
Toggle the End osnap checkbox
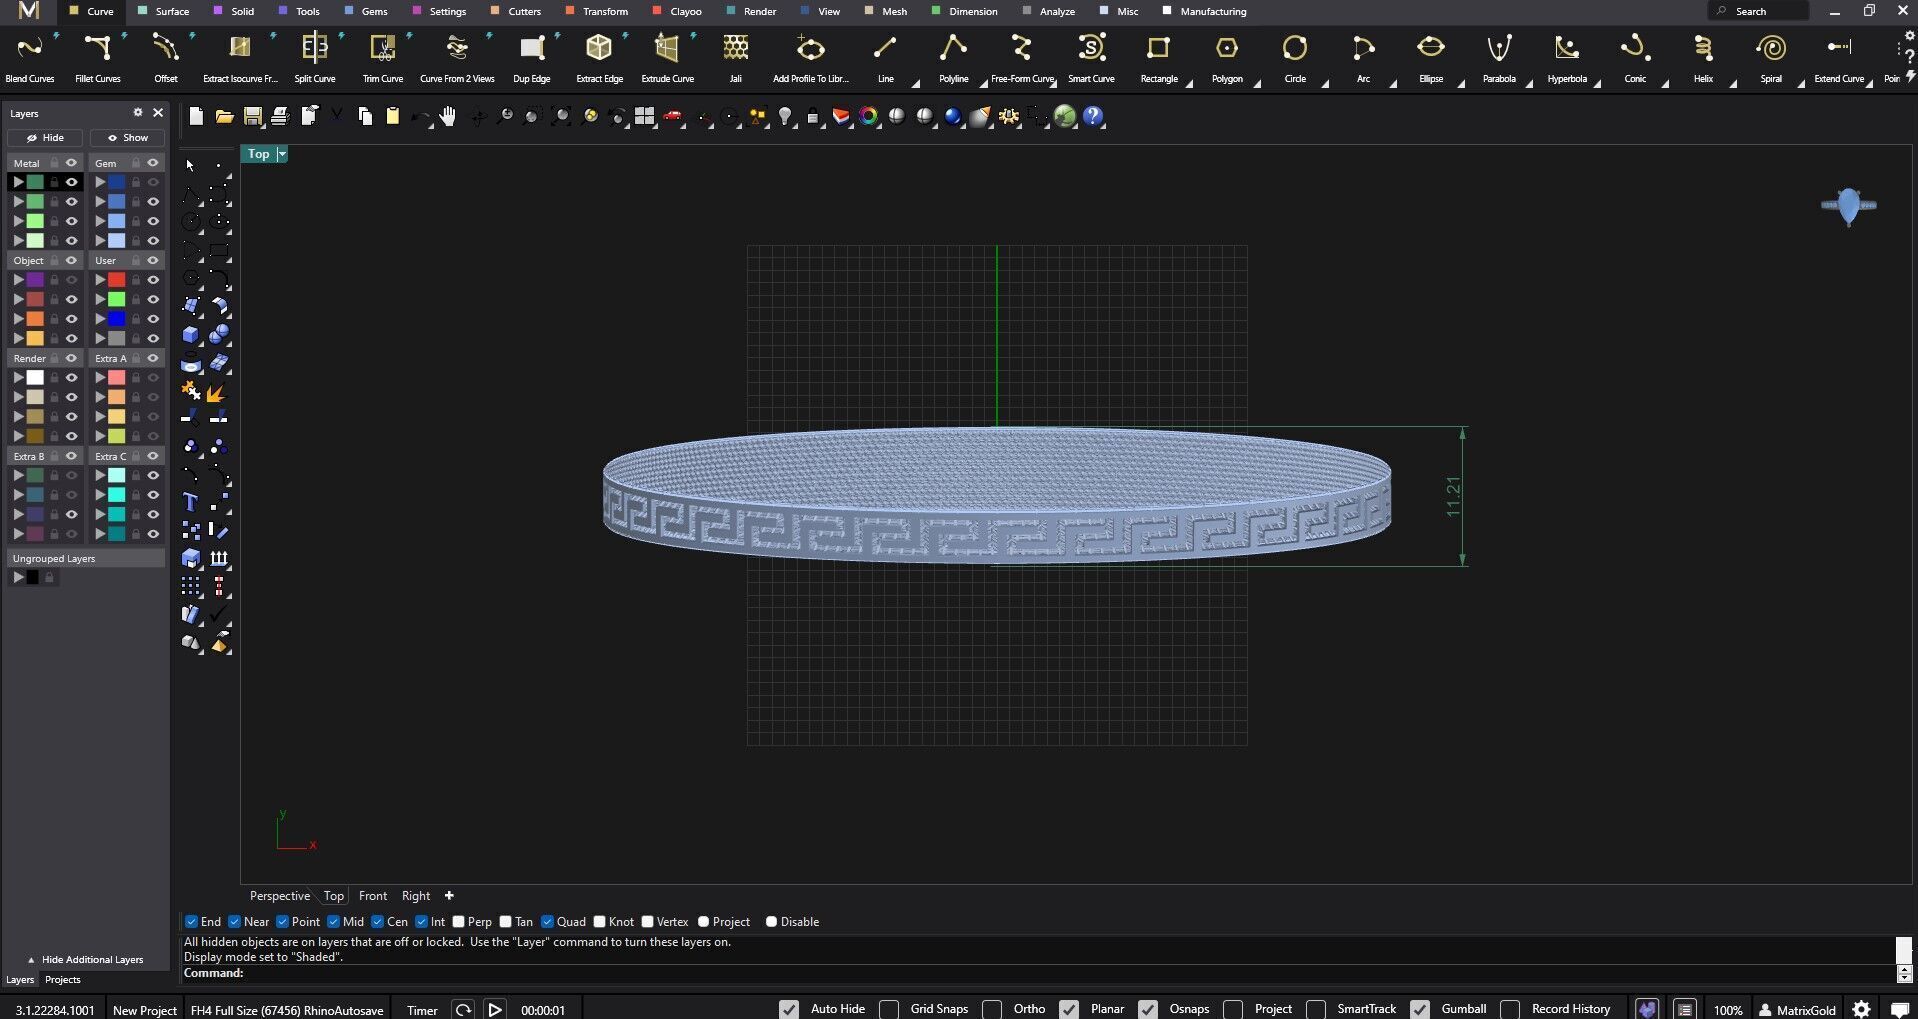191,922
